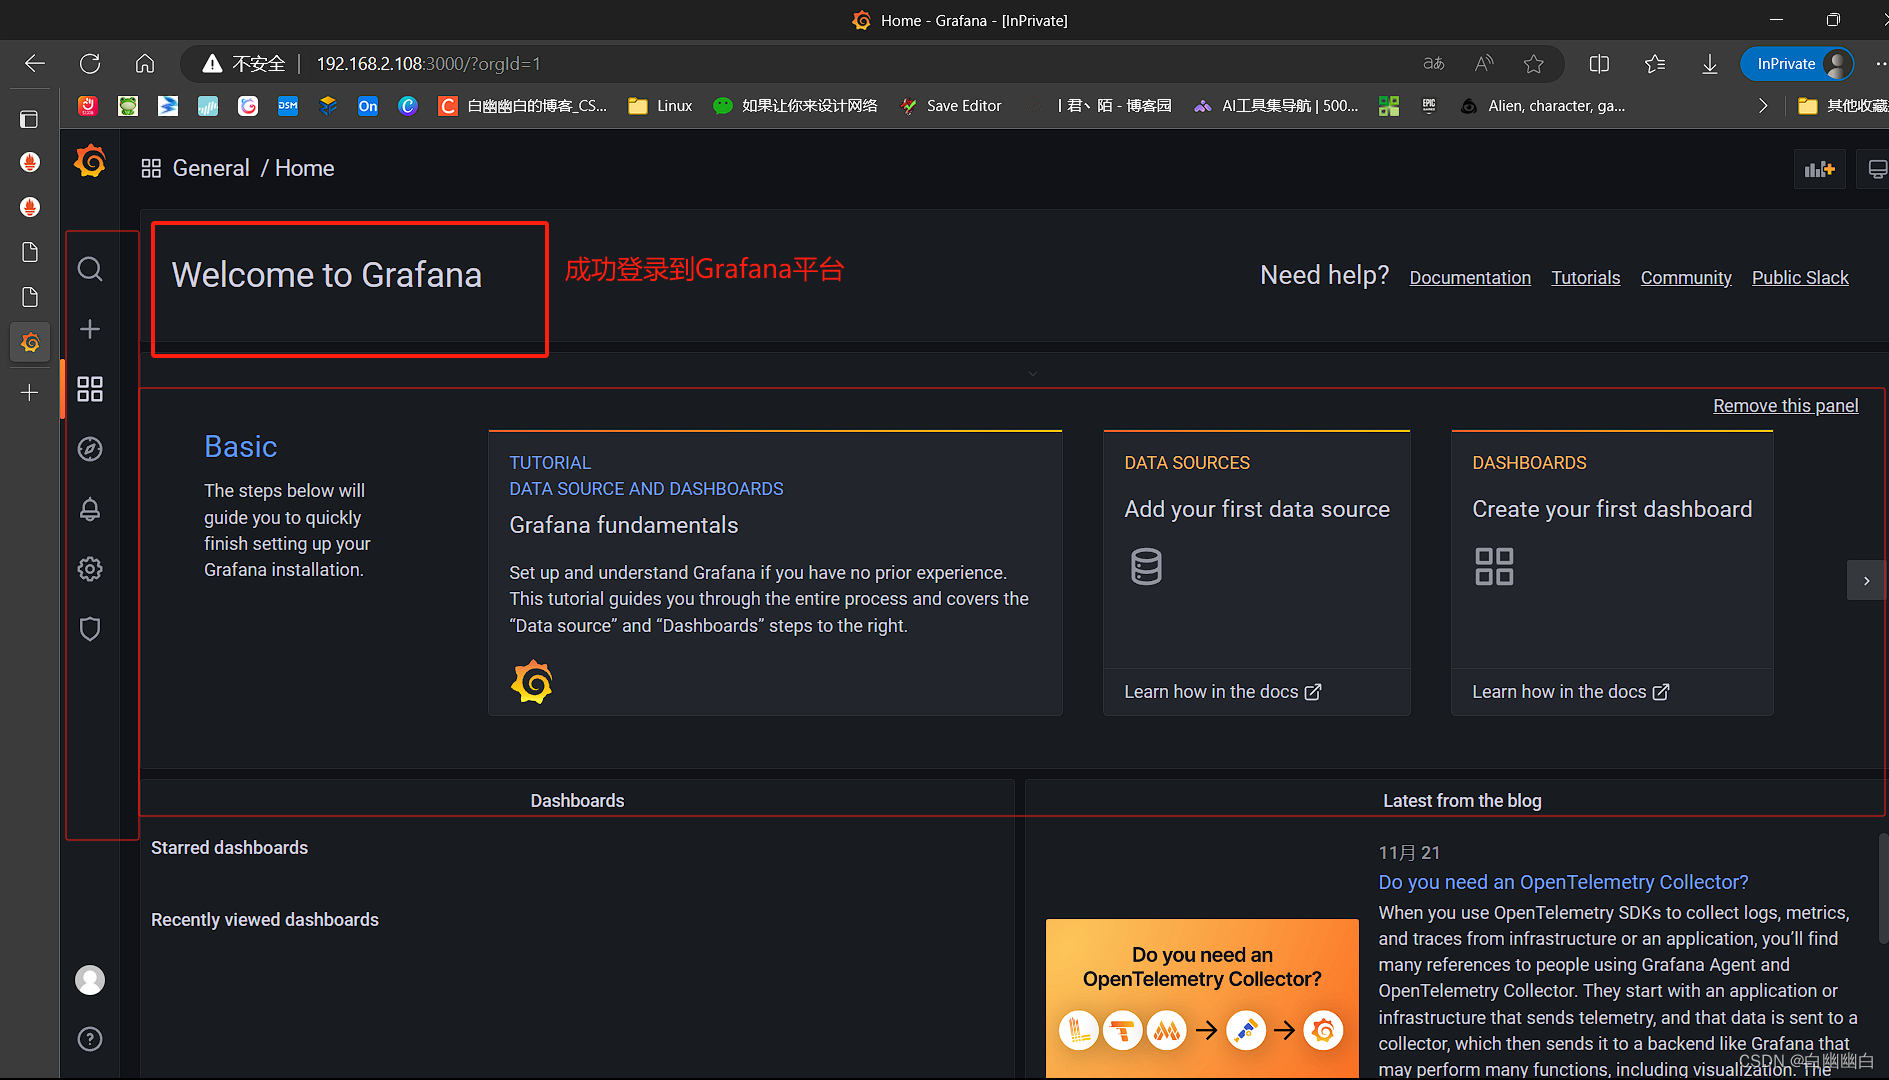Click the dashboard grid icon beside General
1889x1080 pixels.
pyautogui.click(x=151, y=168)
